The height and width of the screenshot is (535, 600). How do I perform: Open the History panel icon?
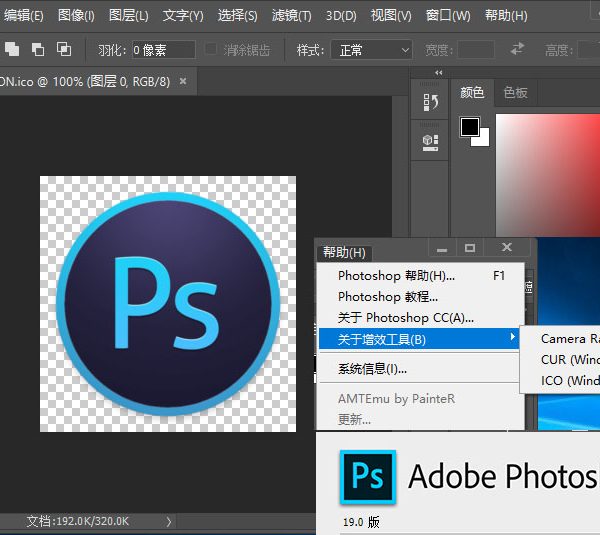click(431, 102)
